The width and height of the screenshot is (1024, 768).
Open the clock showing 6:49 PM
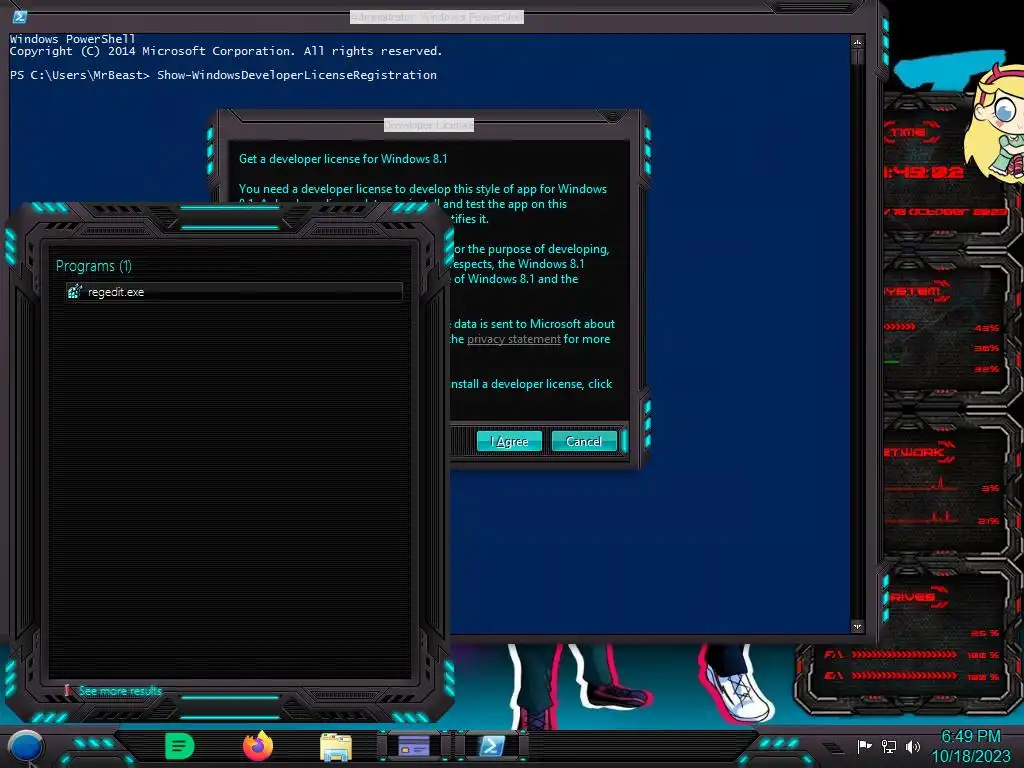click(970, 737)
